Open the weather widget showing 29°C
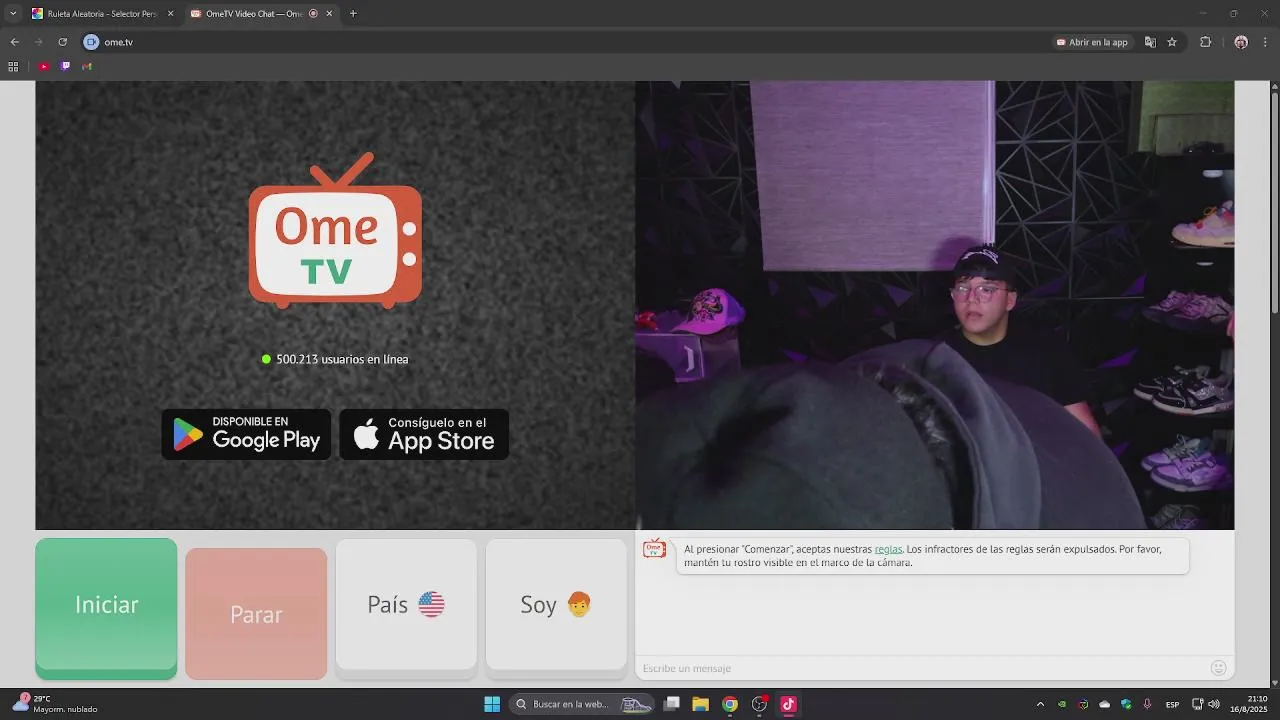Viewport: 1280px width, 720px height. point(55,704)
